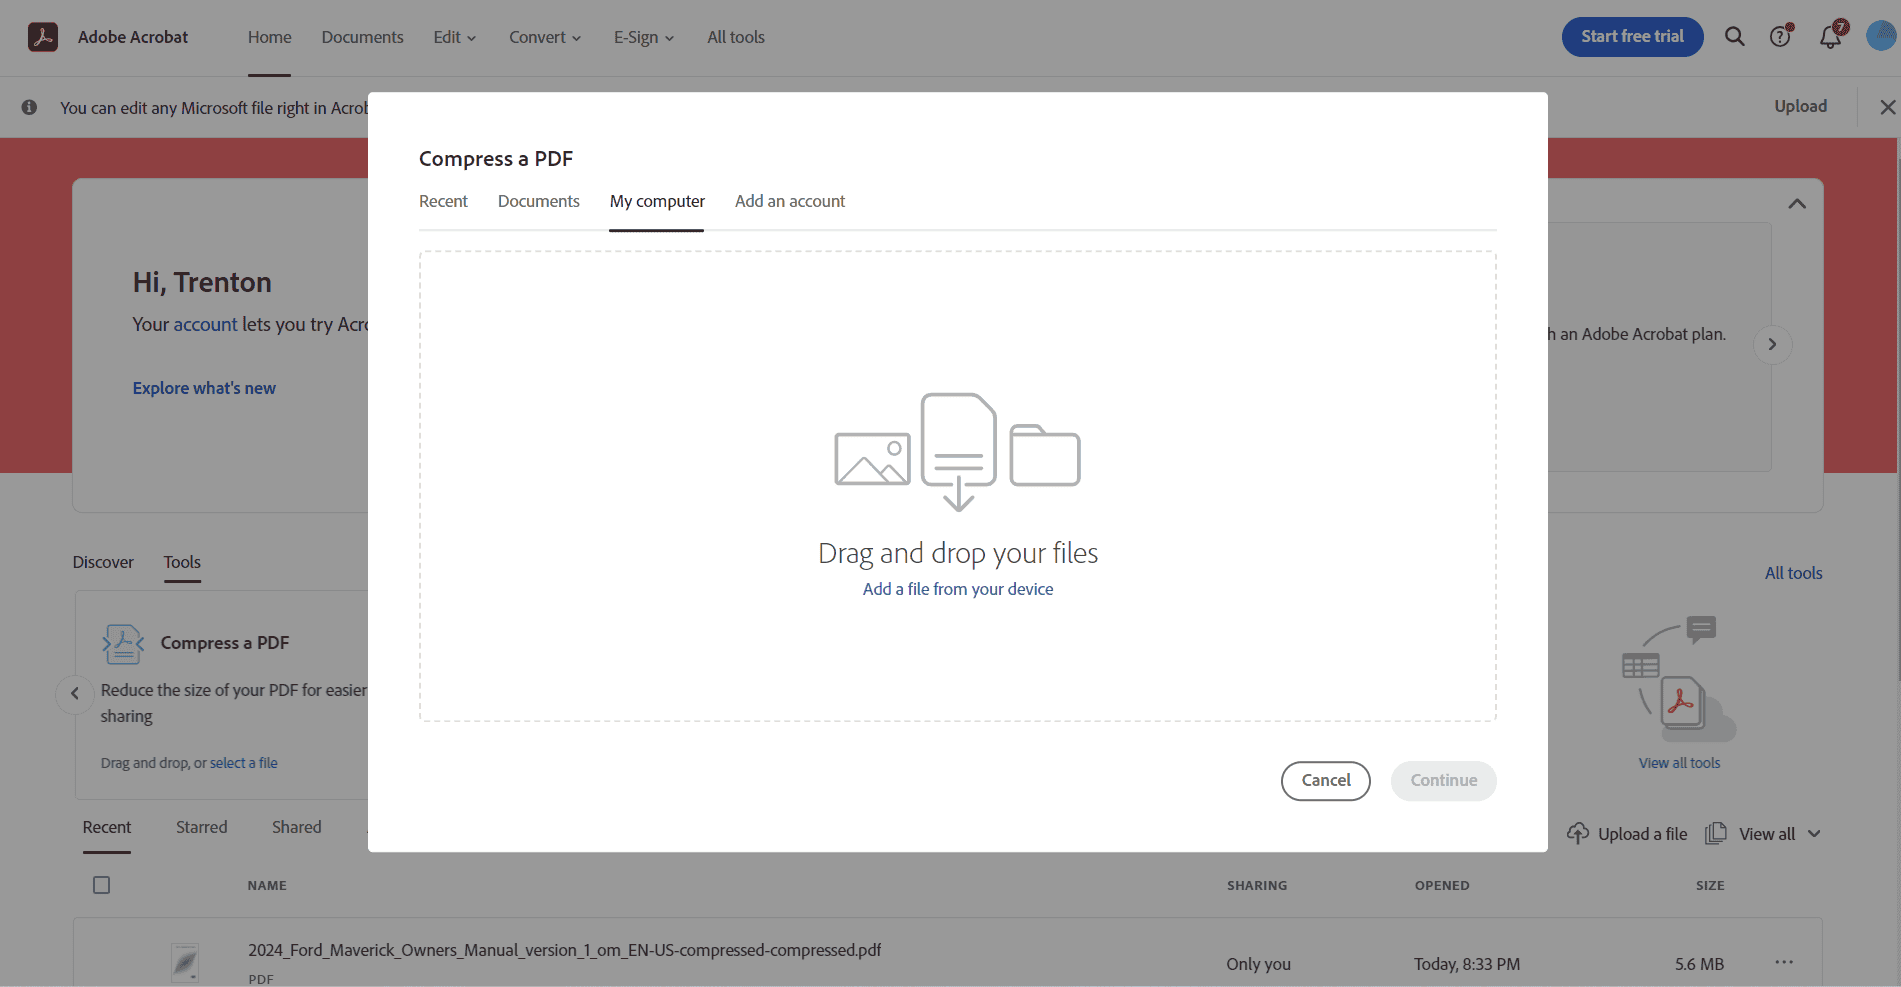Switch to the Documents tab in dialog
Screen dimensions: 1901x987
539,202
